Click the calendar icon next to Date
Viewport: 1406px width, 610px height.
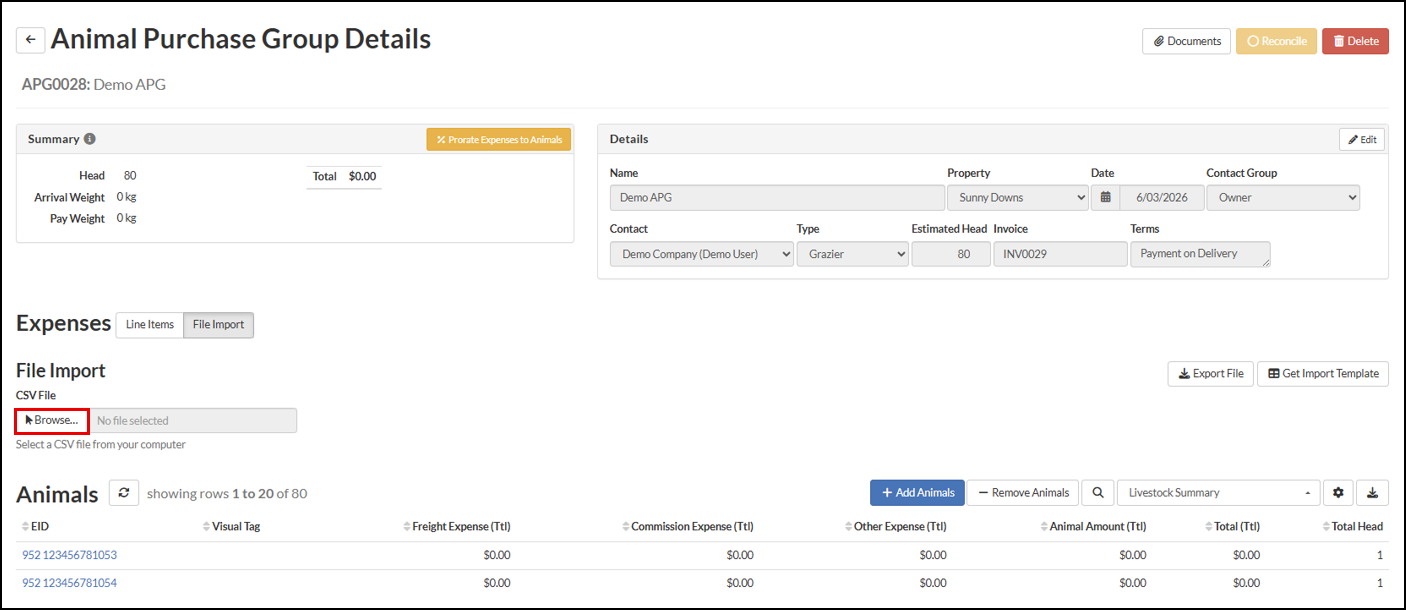[x=1105, y=198]
